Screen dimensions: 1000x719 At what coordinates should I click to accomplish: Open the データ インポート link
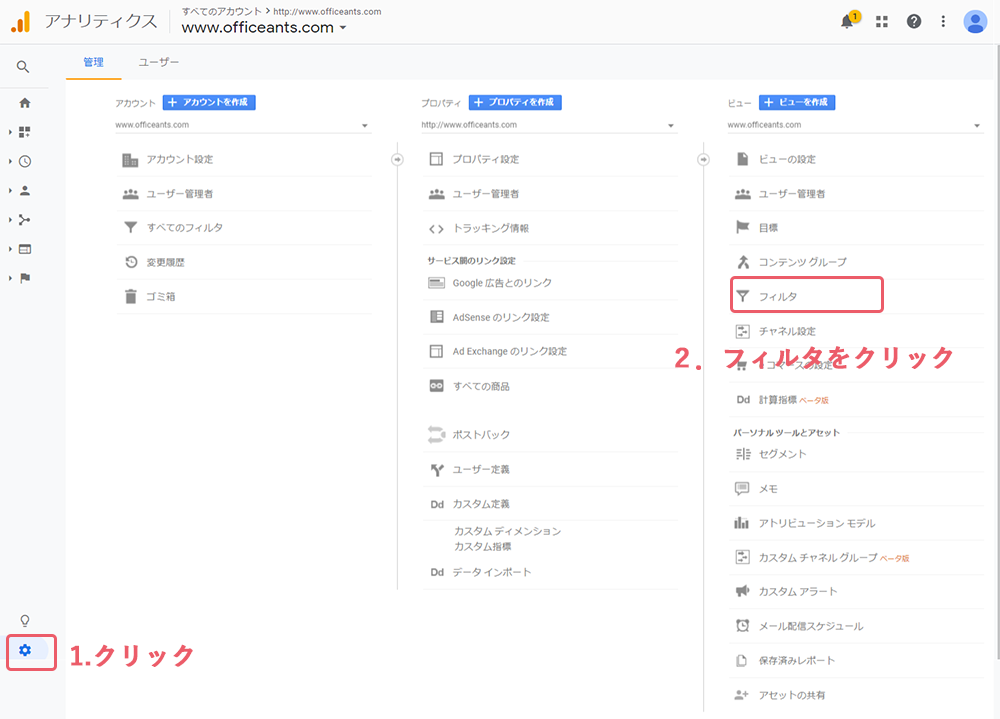pyautogui.click(x=492, y=572)
